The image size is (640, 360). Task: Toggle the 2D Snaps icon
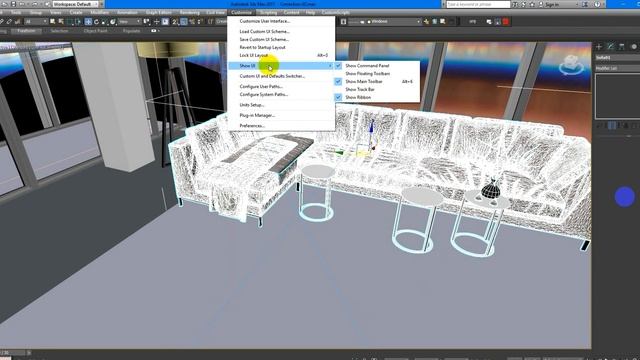(x=175, y=22)
